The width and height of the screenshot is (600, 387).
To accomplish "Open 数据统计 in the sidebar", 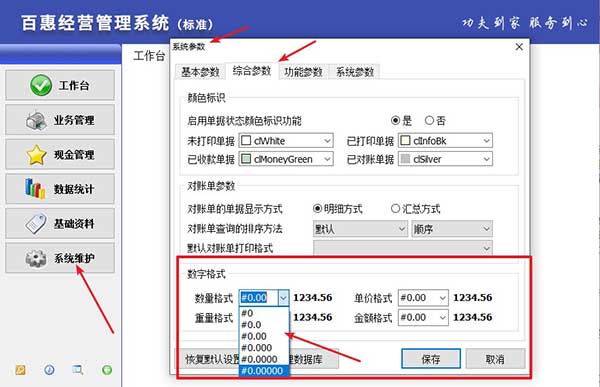I will coord(60,189).
